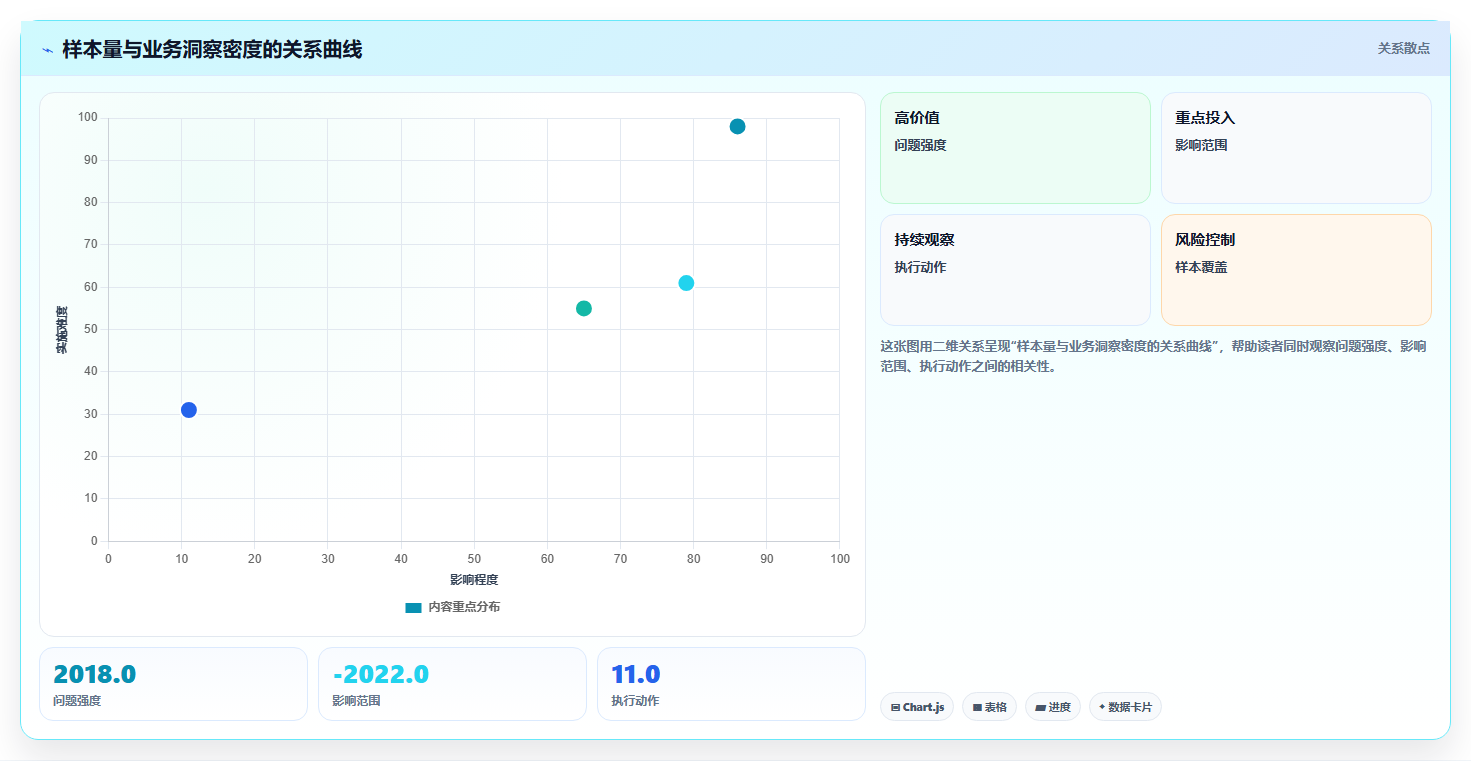Screen dimensions: 1471x761
Task: Click the 实施难度 y-axis title
Action: point(62,330)
